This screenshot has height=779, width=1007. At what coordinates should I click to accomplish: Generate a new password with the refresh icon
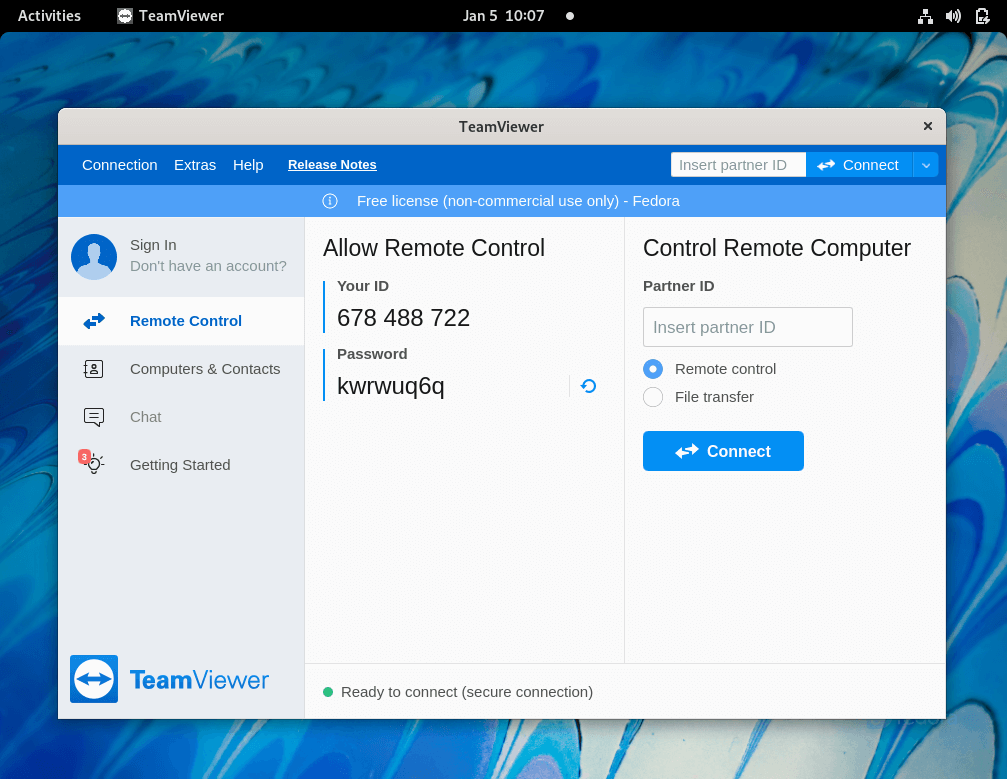tap(588, 386)
